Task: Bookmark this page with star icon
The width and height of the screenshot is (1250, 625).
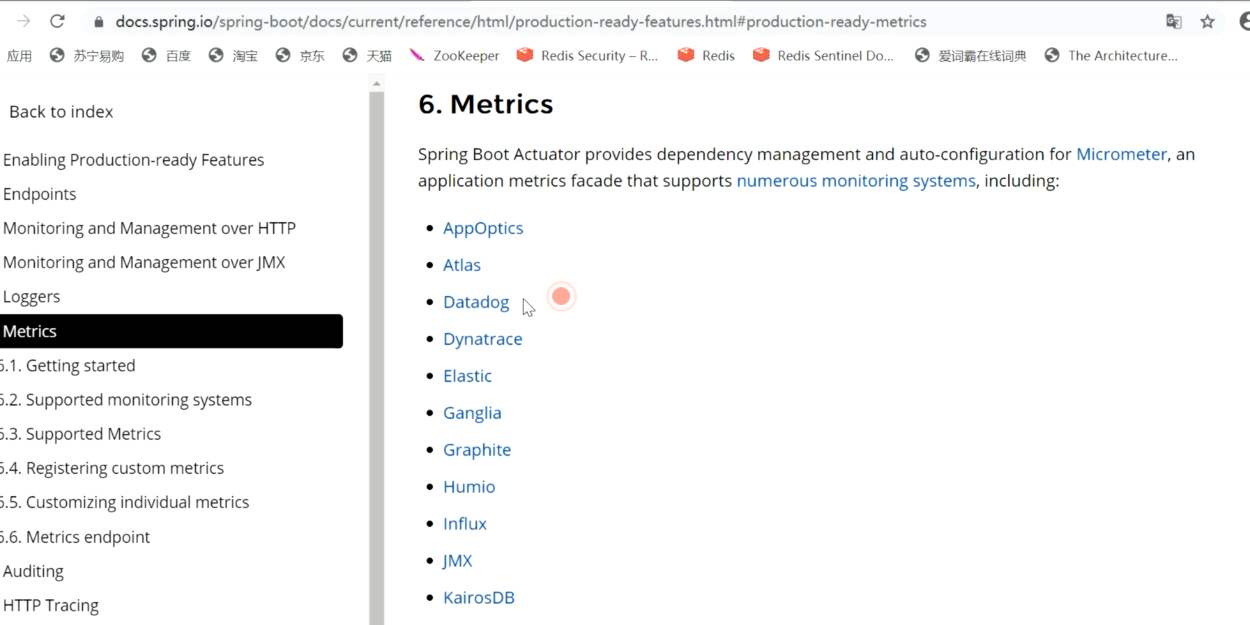Action: [x=1208, y=21]
